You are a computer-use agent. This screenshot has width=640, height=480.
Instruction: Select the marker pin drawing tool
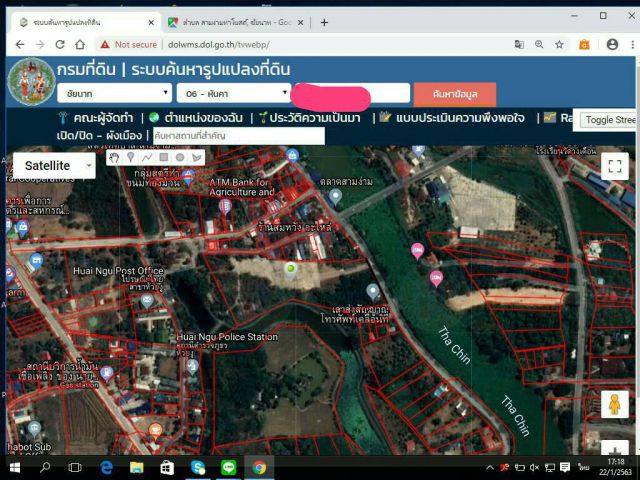(x=130, y=157)
